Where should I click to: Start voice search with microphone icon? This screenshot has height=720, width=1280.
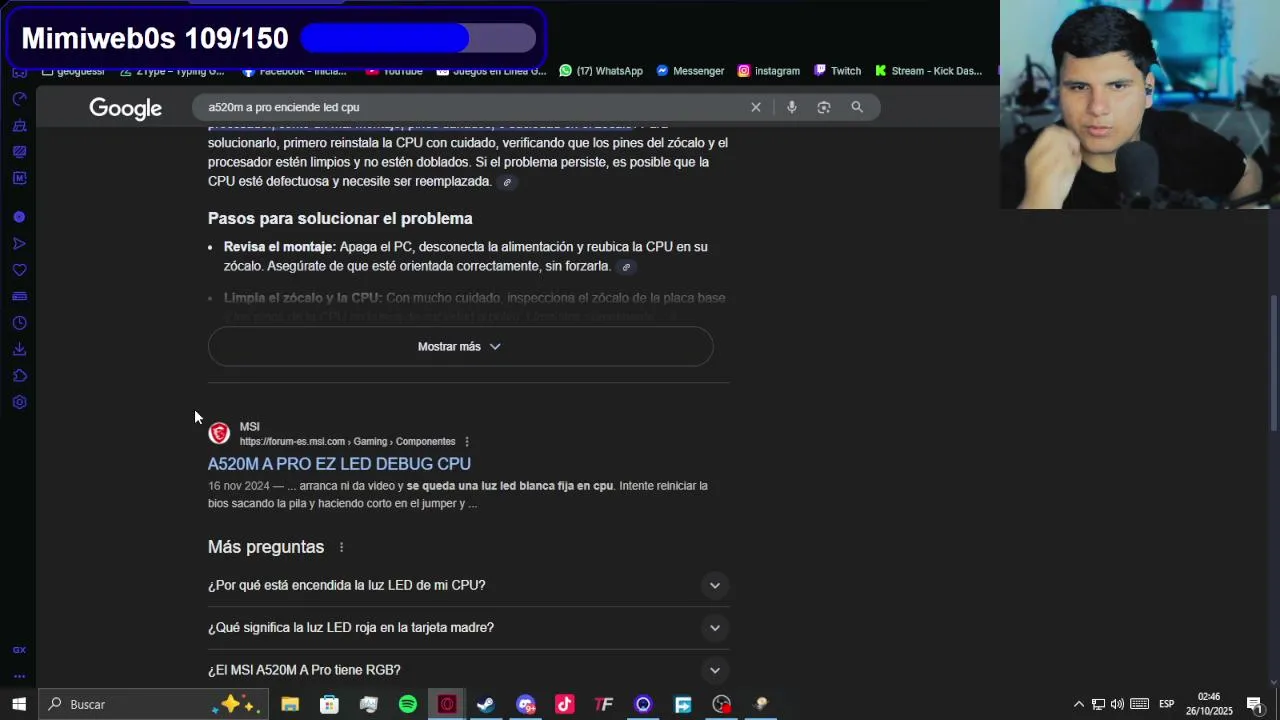pyautogui.click(x=791, y=107)
